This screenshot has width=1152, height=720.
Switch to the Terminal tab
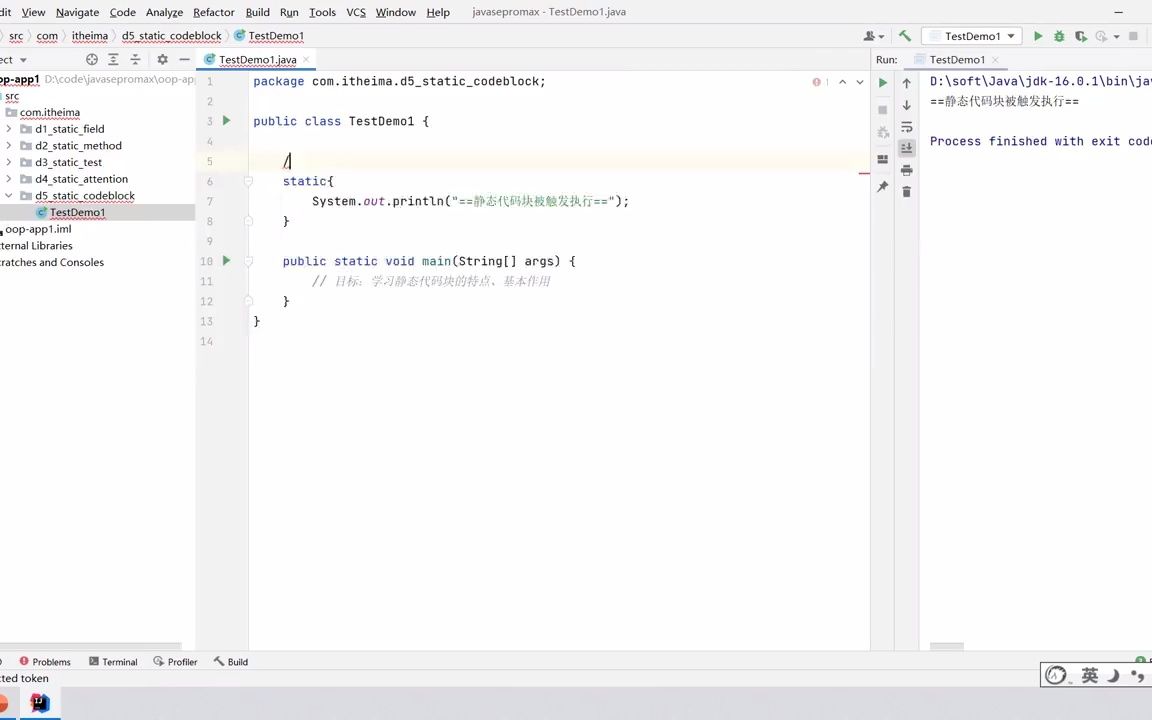[x=119, y=661]
